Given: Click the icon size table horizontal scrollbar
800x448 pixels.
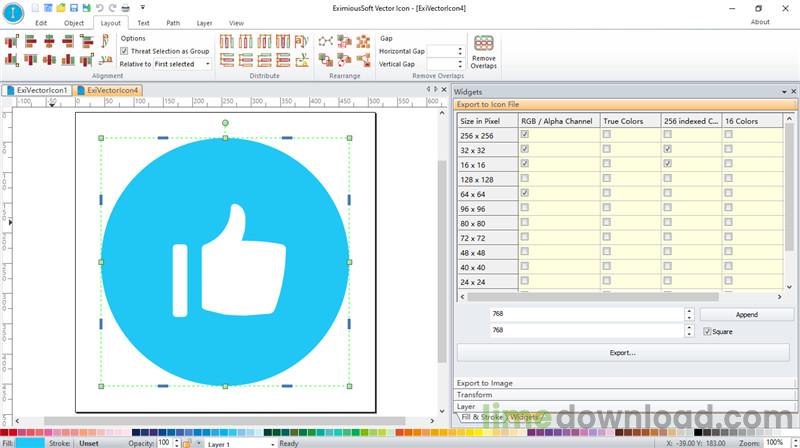Looking at the screenshot, I should point(593,296).
